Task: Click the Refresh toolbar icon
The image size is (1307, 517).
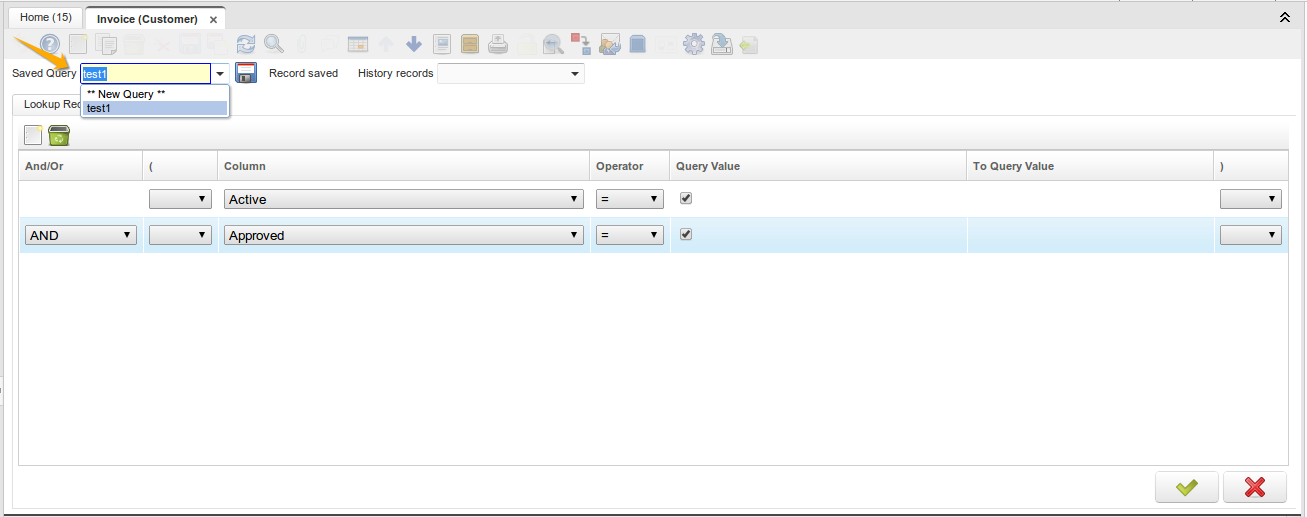Action: (246, 44)
